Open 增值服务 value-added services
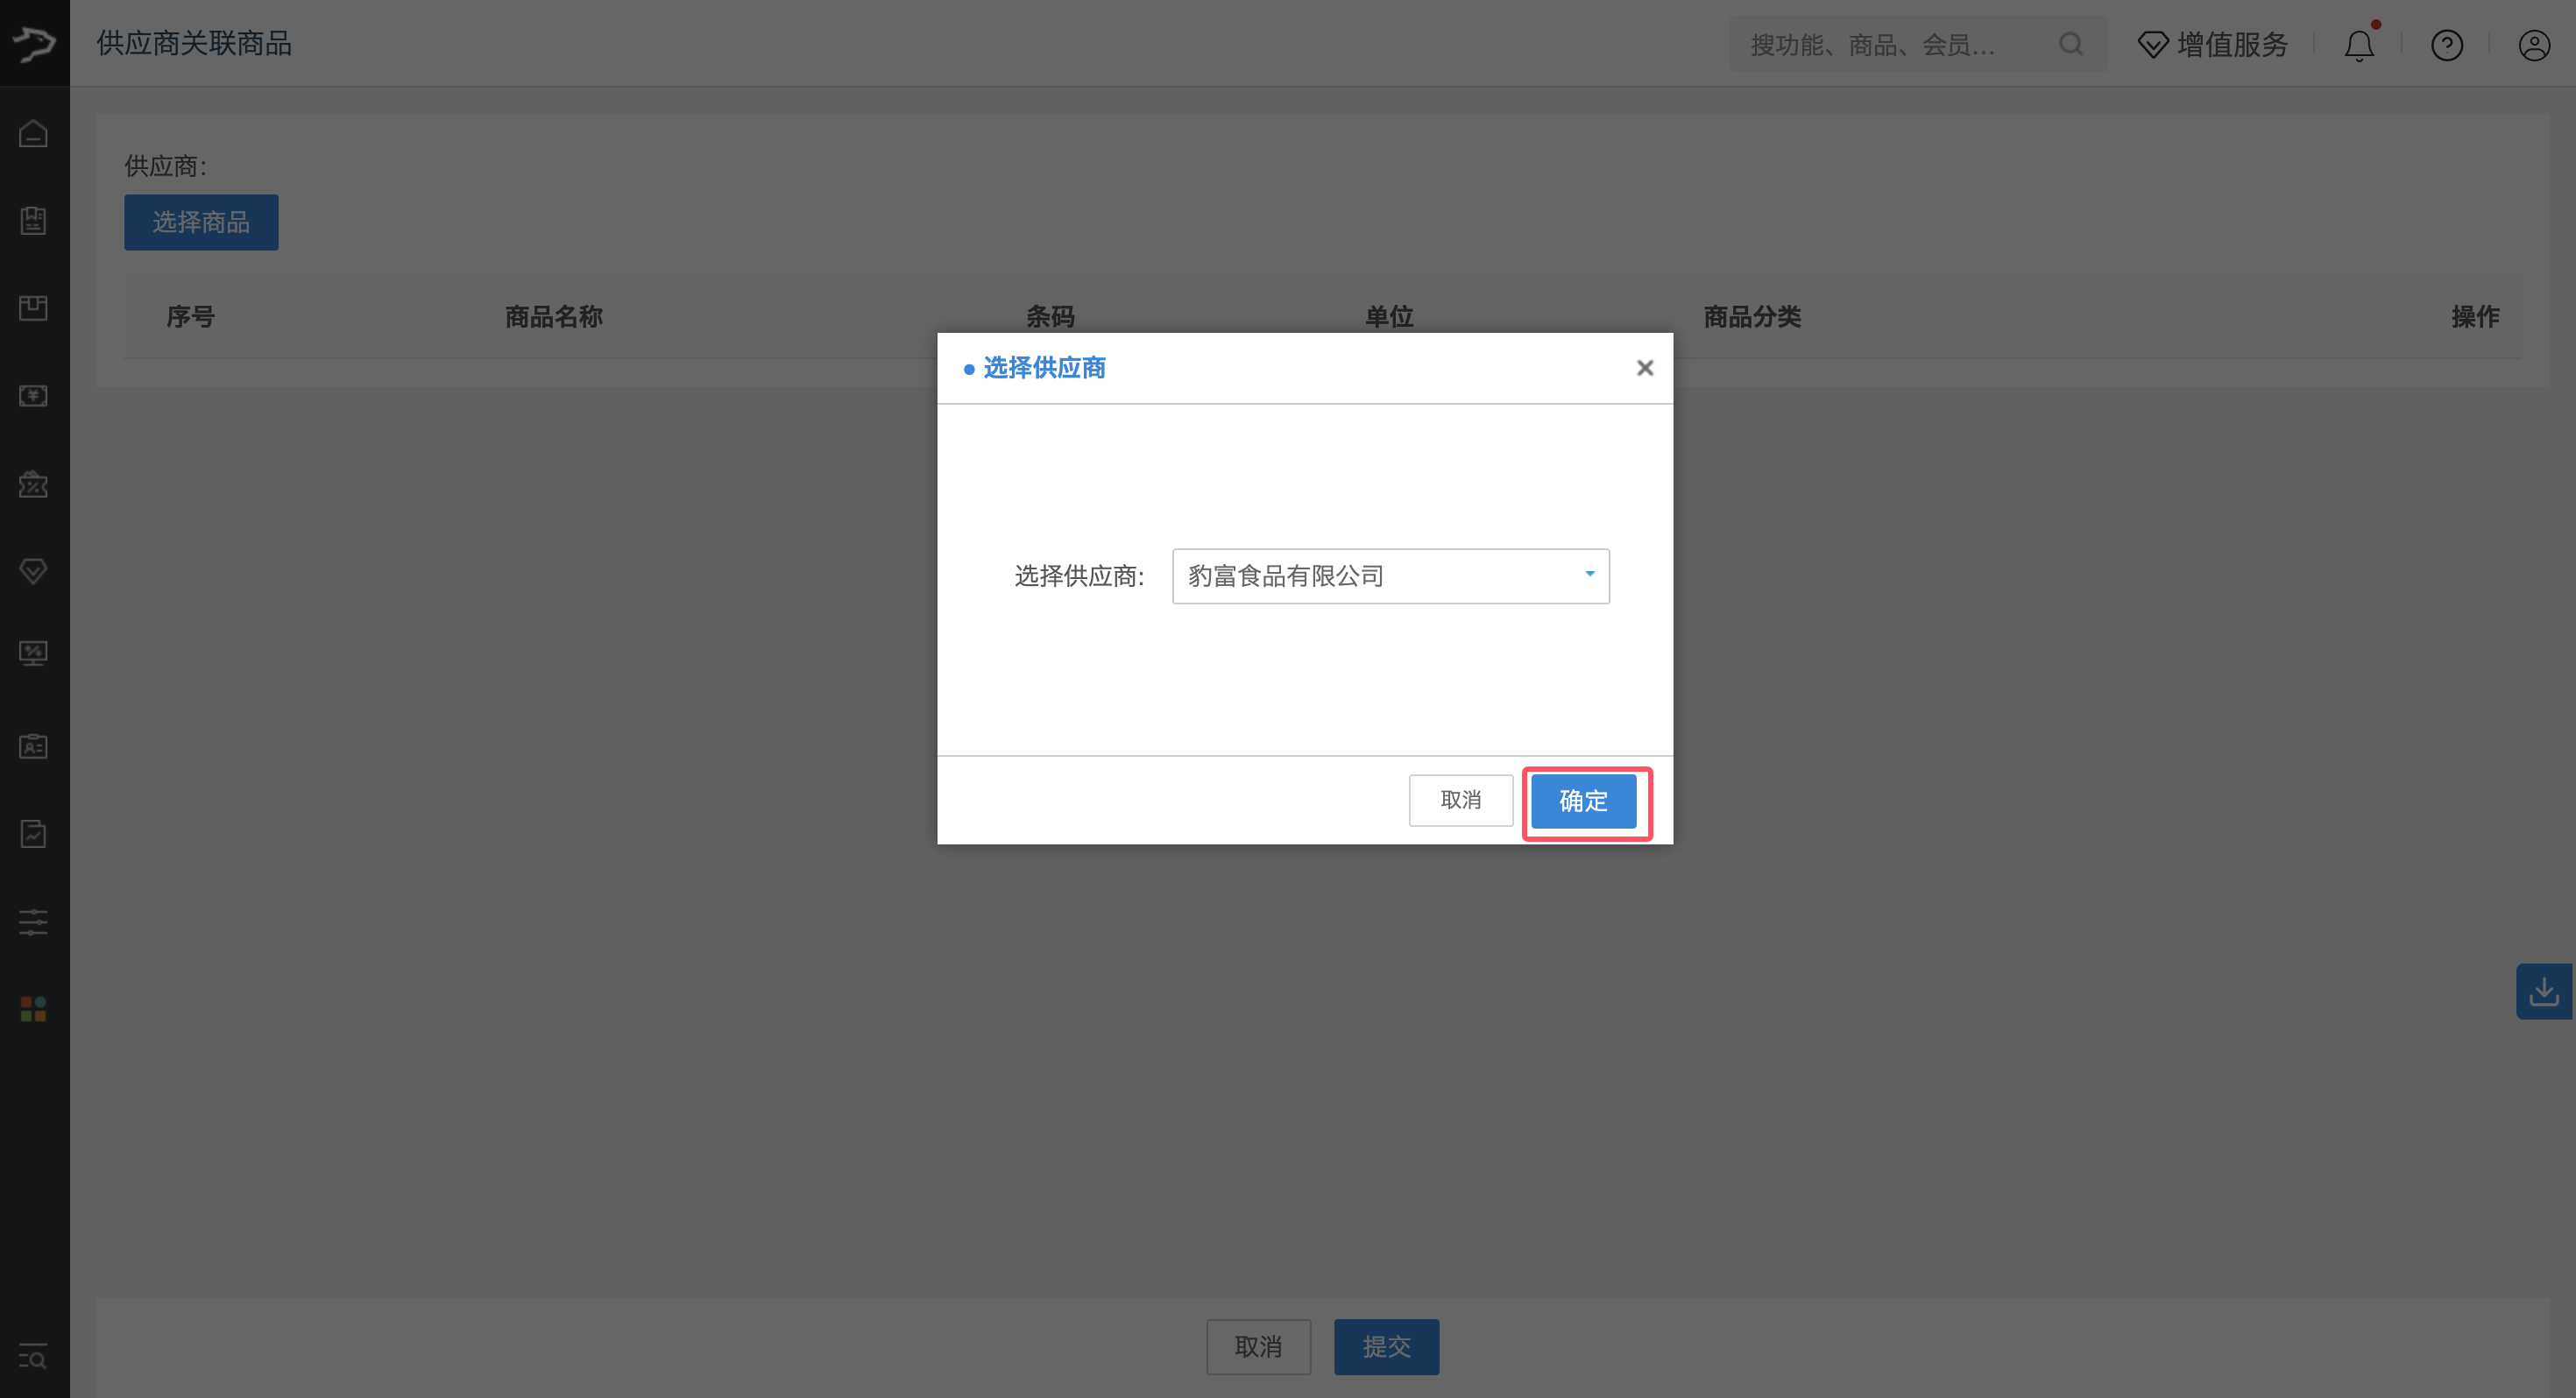 [x=2213, y=45]
